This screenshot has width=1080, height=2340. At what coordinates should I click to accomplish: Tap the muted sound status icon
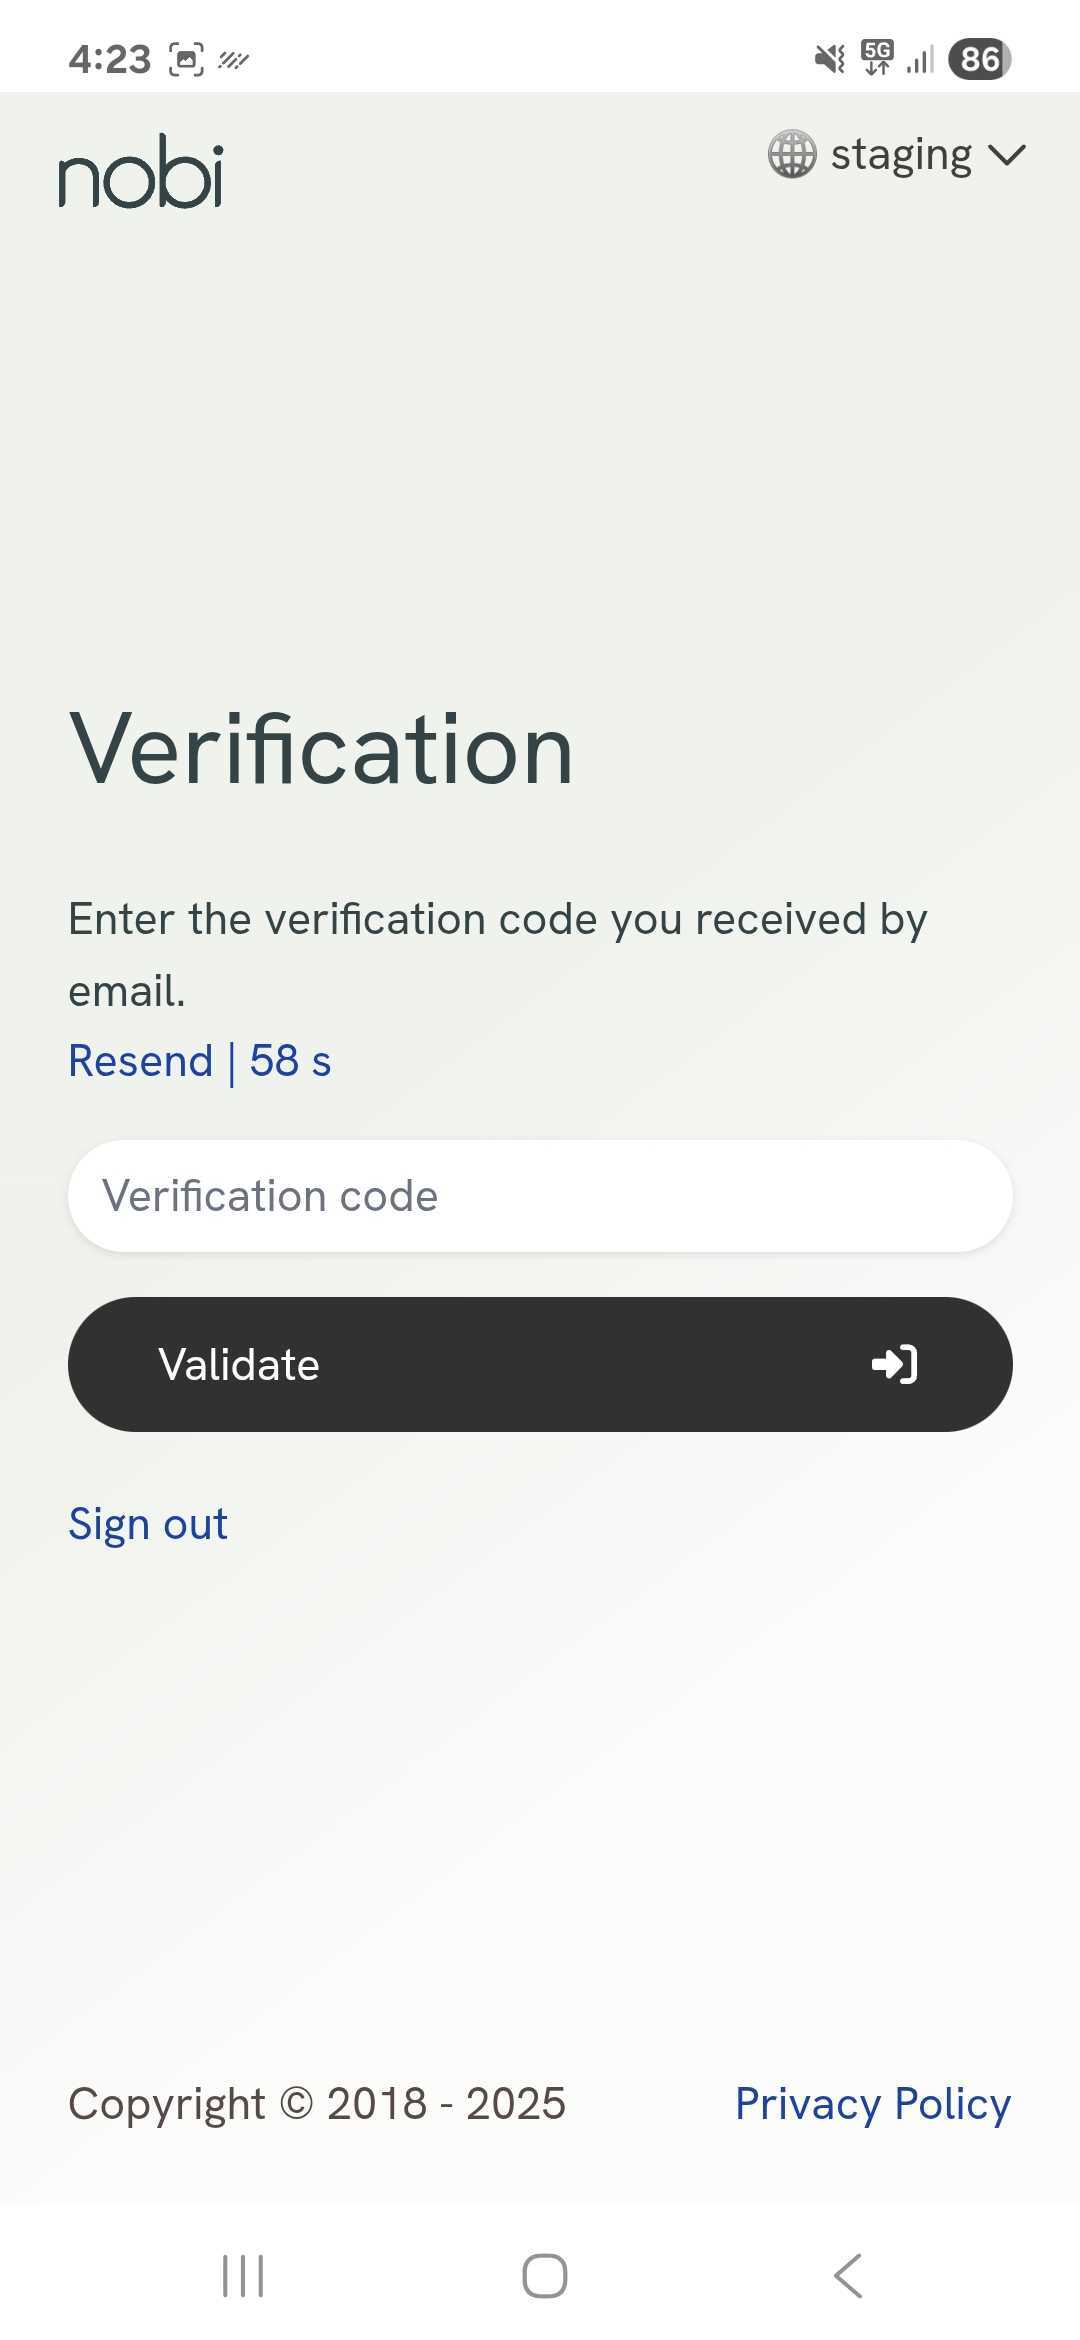pyautogui.click(x=829, y=59)
